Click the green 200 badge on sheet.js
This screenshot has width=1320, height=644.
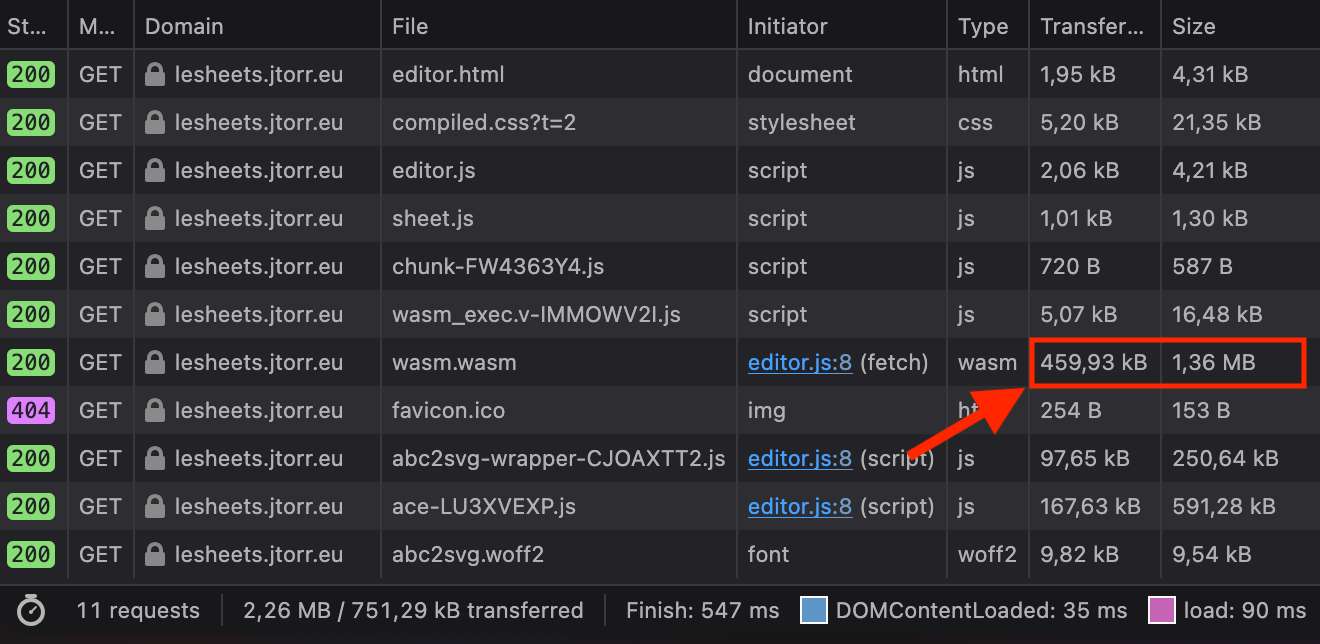(x=33, y=218)
